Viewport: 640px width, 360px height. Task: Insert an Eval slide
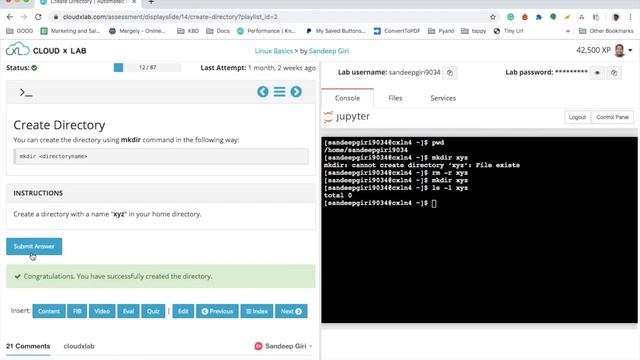pyautogui.click(x=129, y=311)
